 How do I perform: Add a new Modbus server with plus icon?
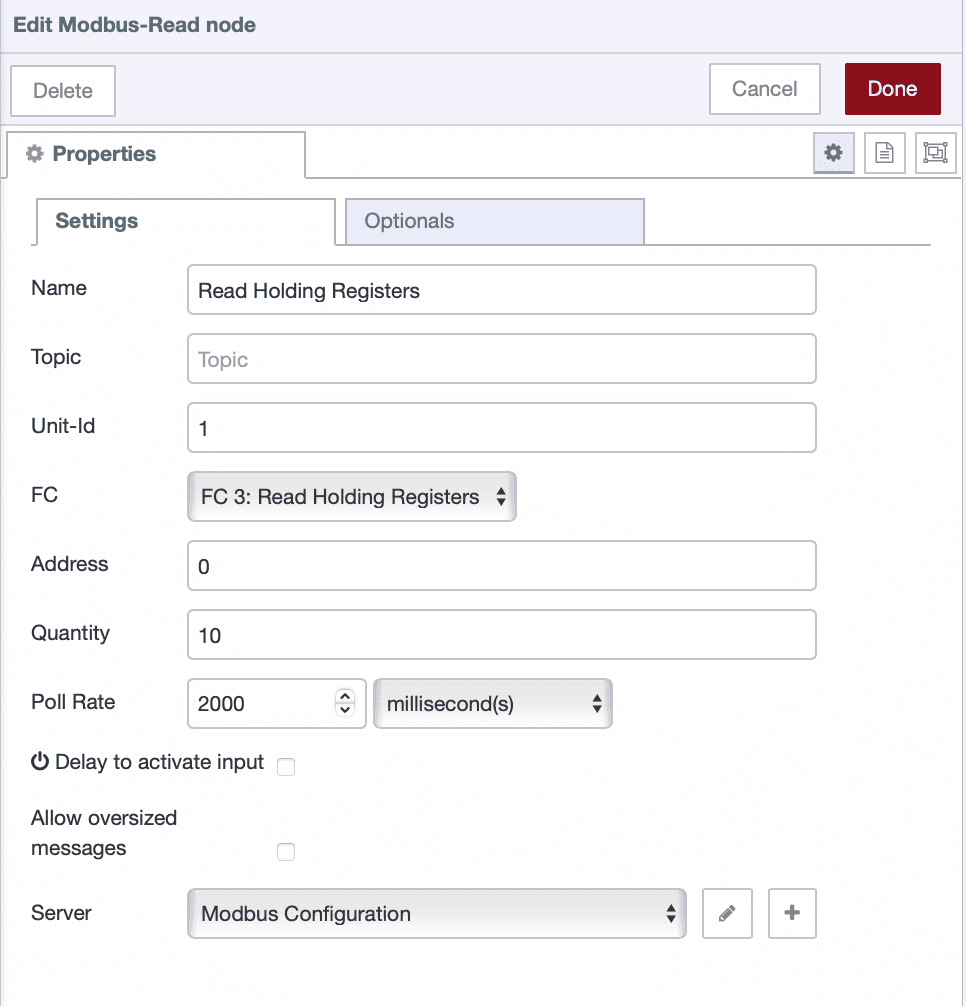pos(792,913)
